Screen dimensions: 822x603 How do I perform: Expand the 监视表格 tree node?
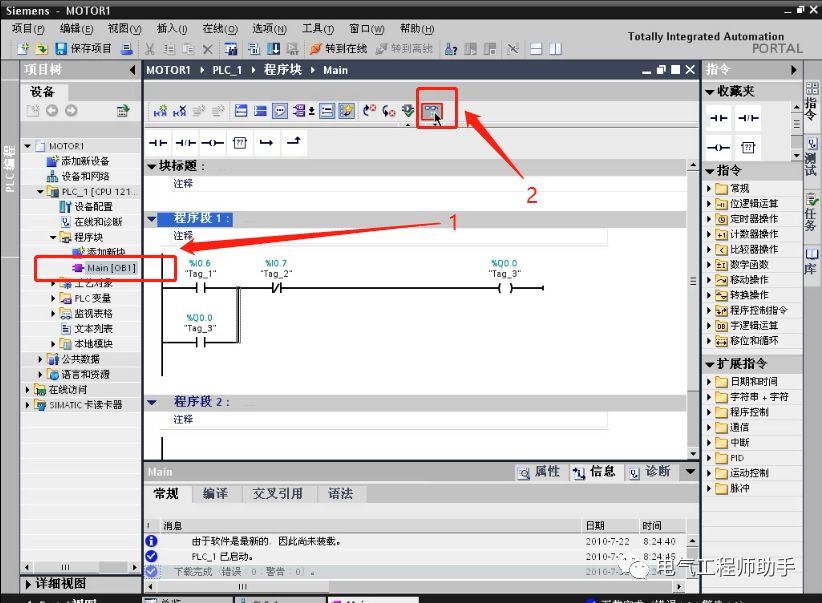(53, 314)
